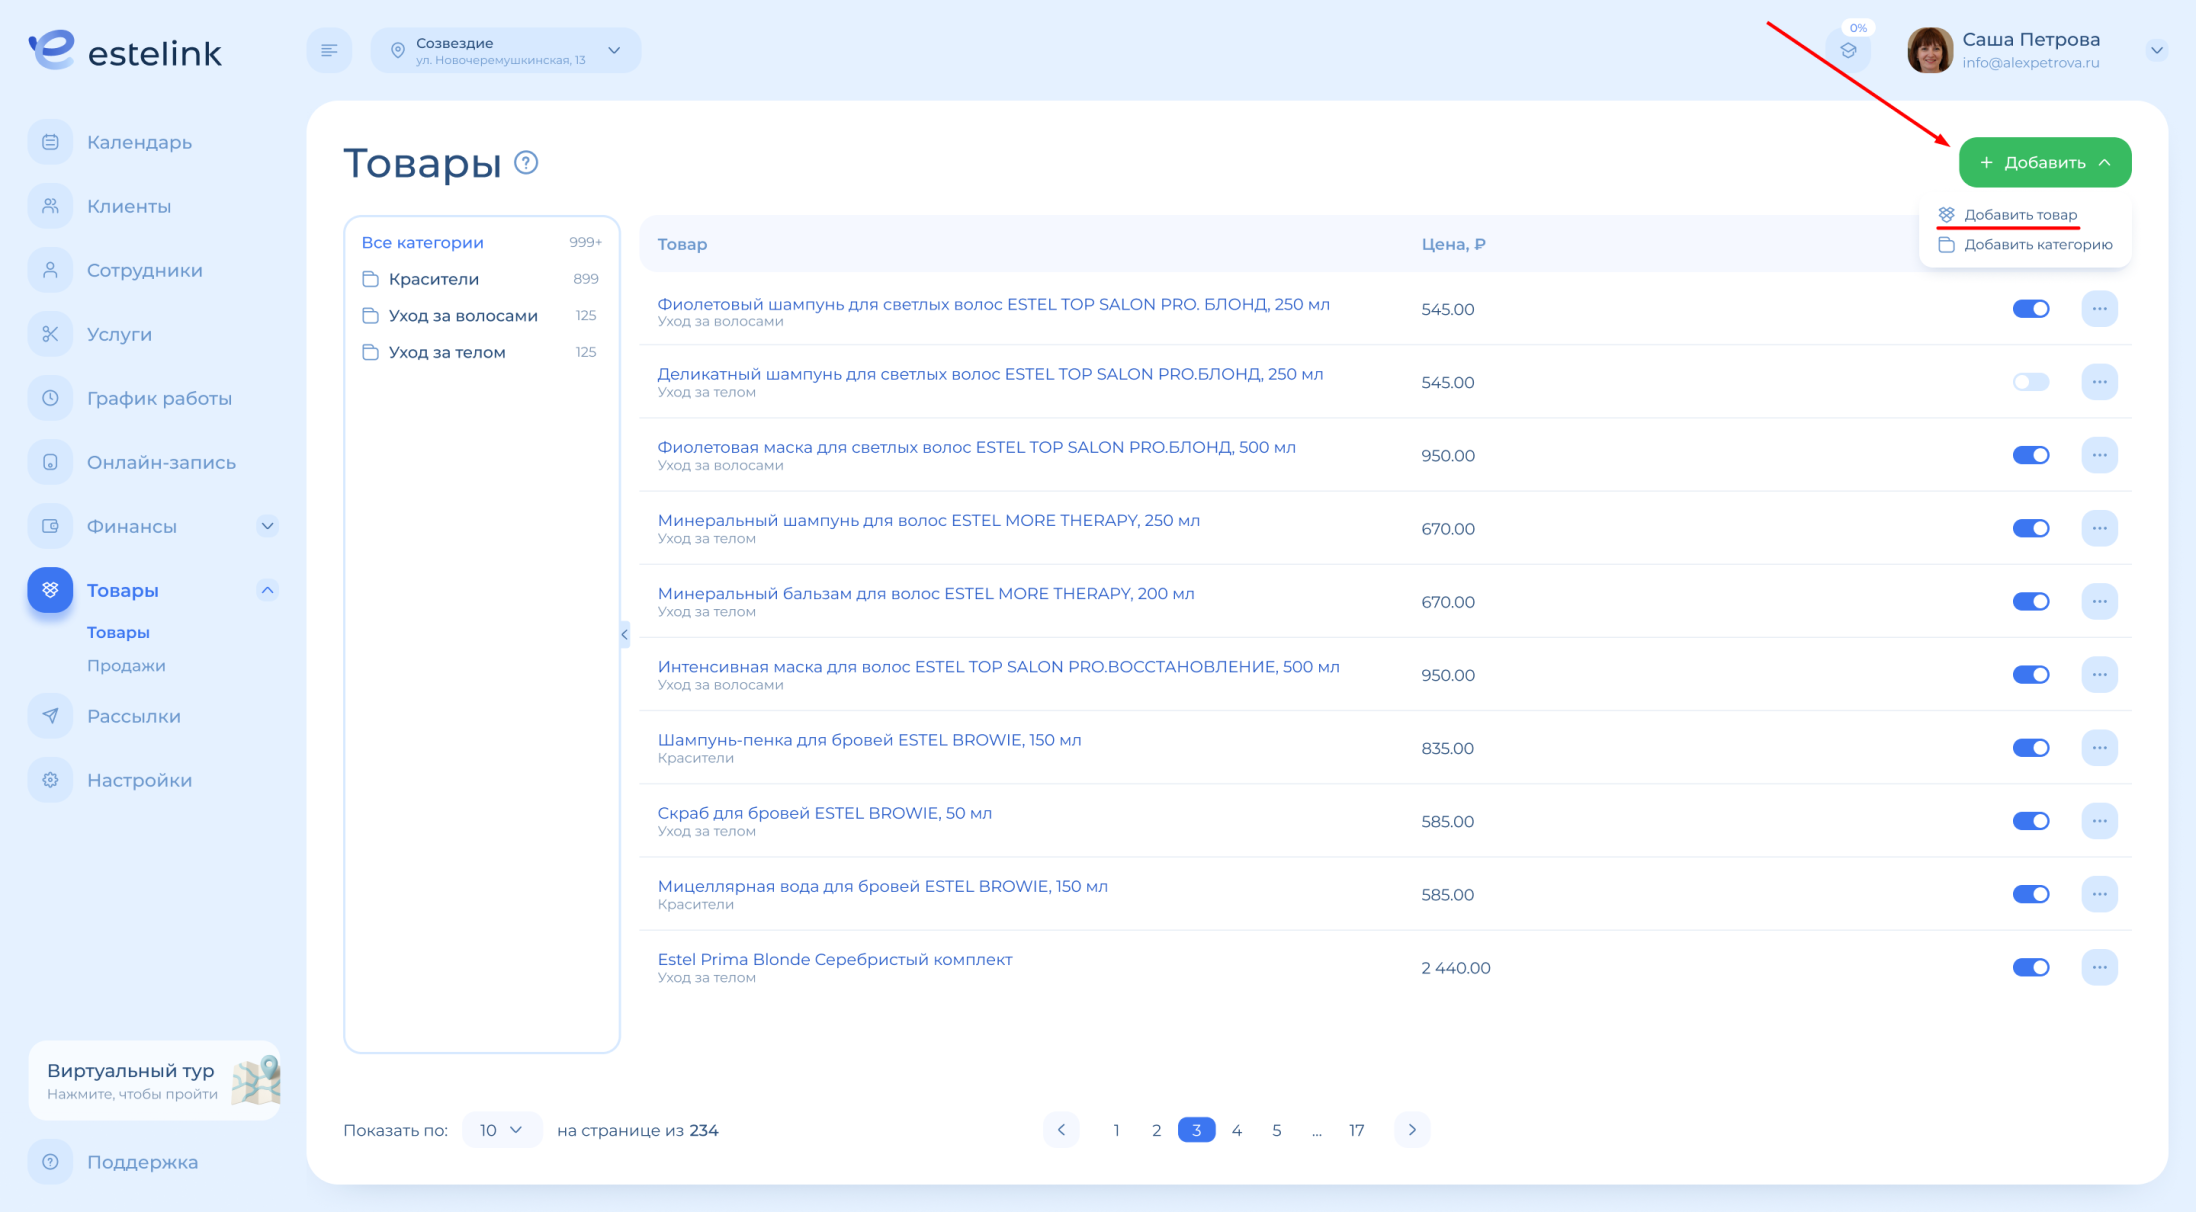This screenshot has height=1212, width=2196.
Task: Disable the Фиолетовый шампунь product toggle
Action: point(2031,309)
